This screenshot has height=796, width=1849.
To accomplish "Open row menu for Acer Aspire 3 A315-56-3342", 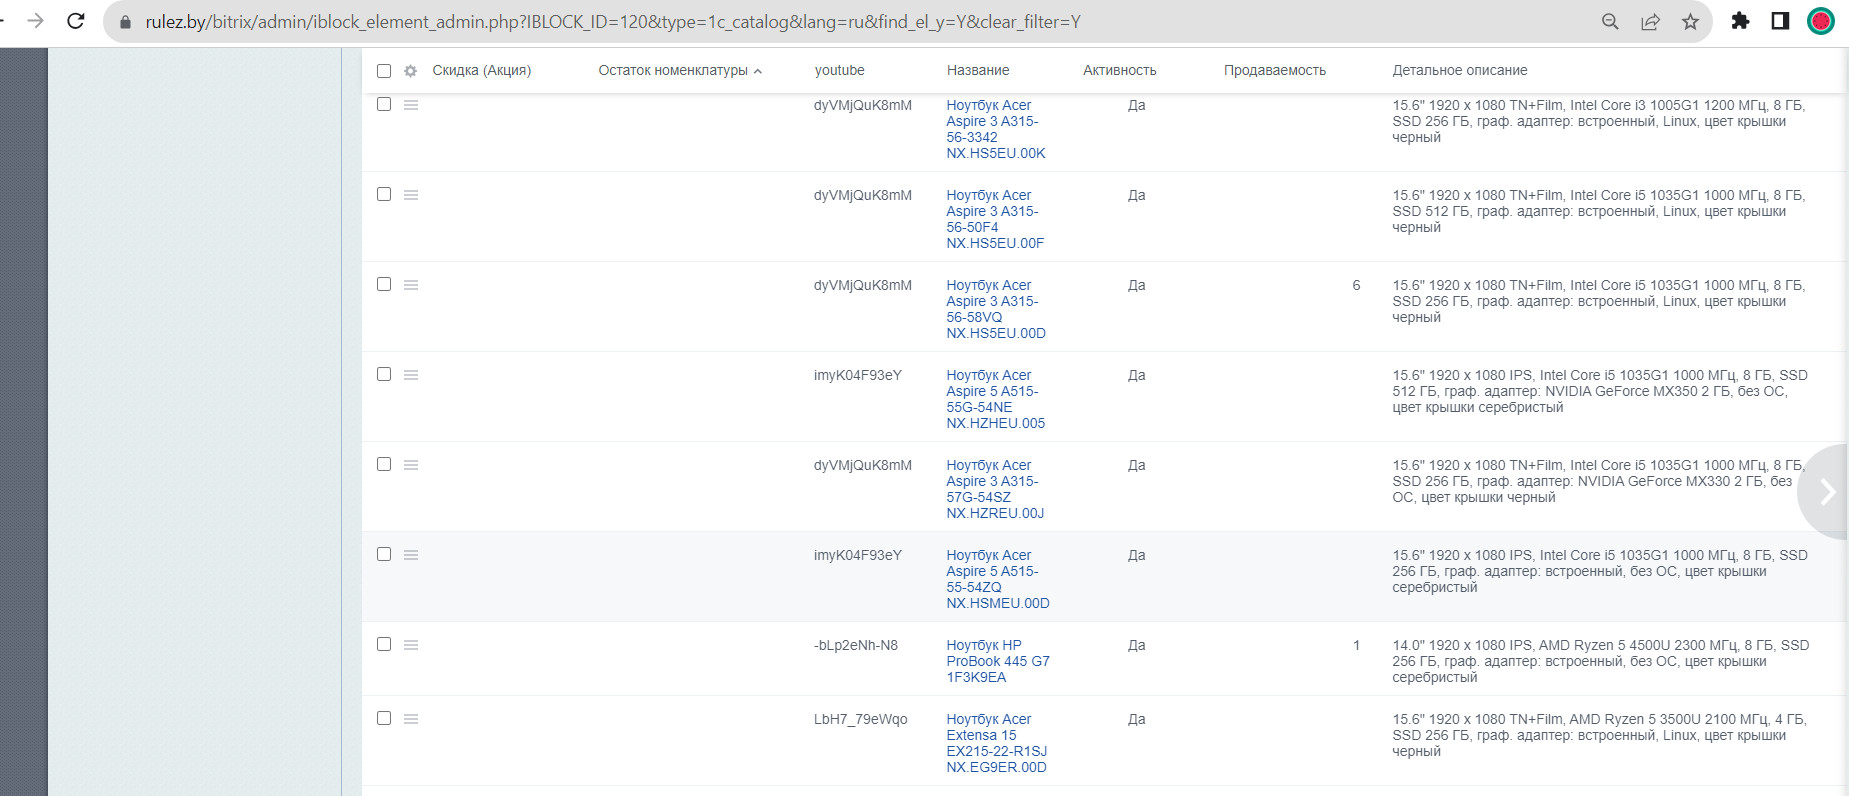I will click(x=411, y=105).
